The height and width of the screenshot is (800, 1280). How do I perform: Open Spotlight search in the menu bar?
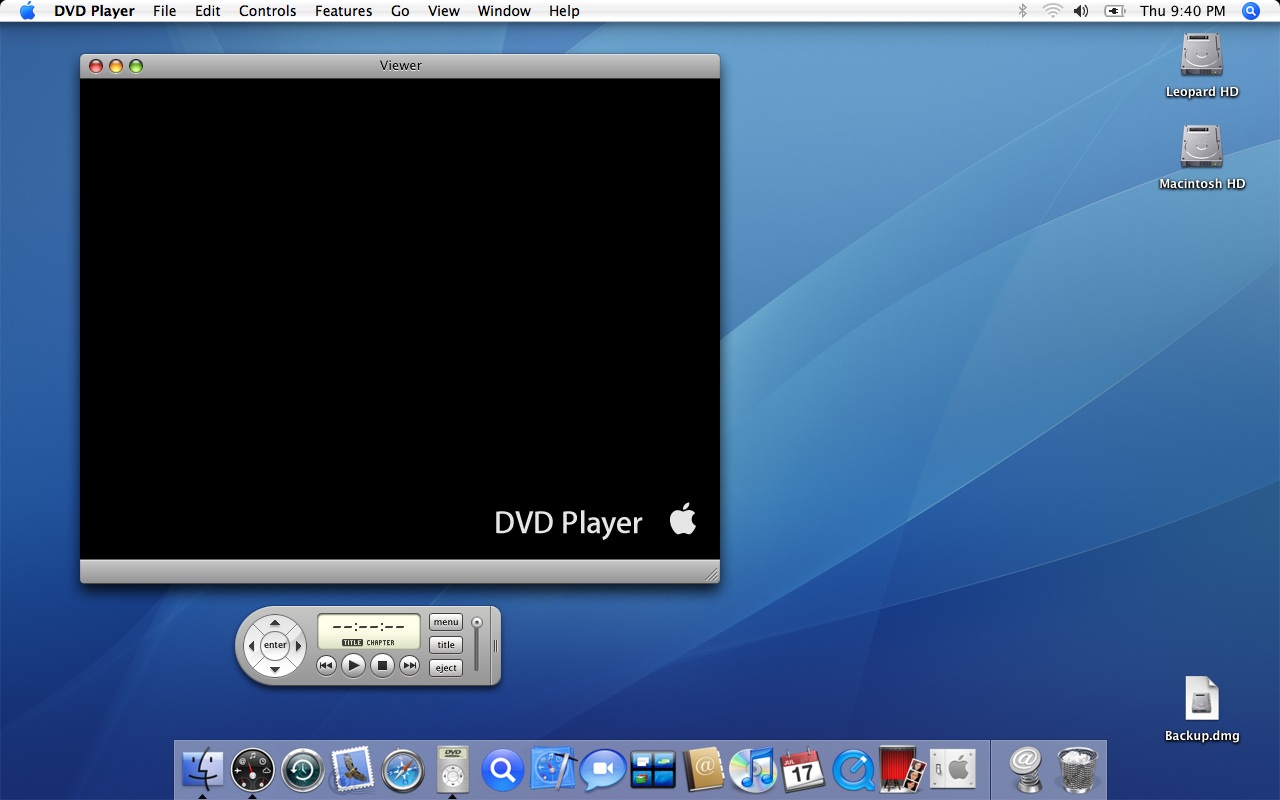tap(1251, 11)
